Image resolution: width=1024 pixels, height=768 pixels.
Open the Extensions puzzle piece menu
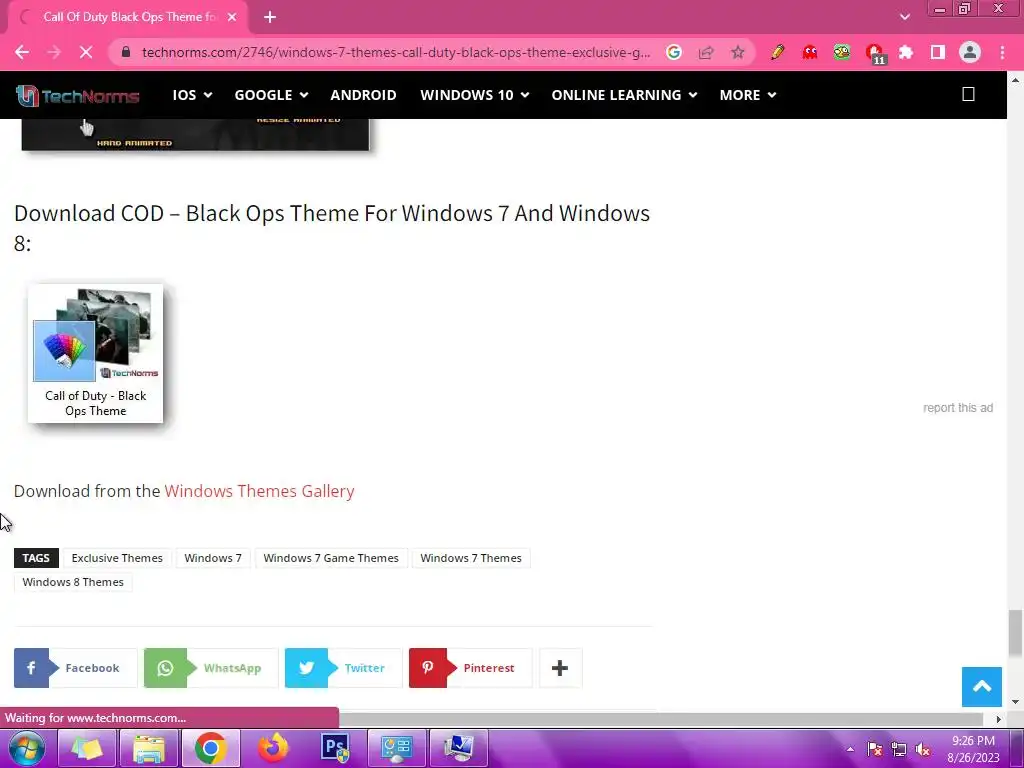(x=906, y=52)
